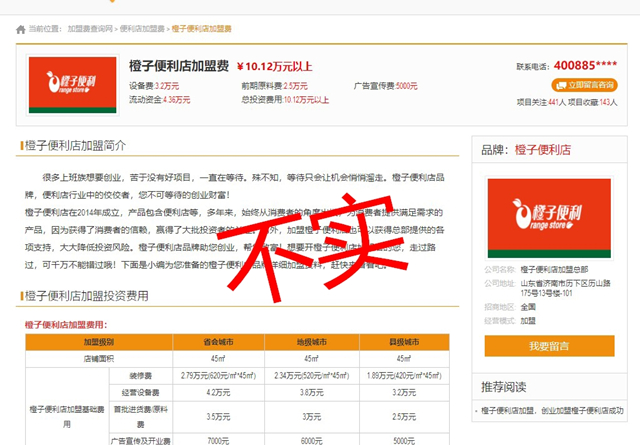
Task: Click the 招商地区 value 全国
Action: (528, 307)
